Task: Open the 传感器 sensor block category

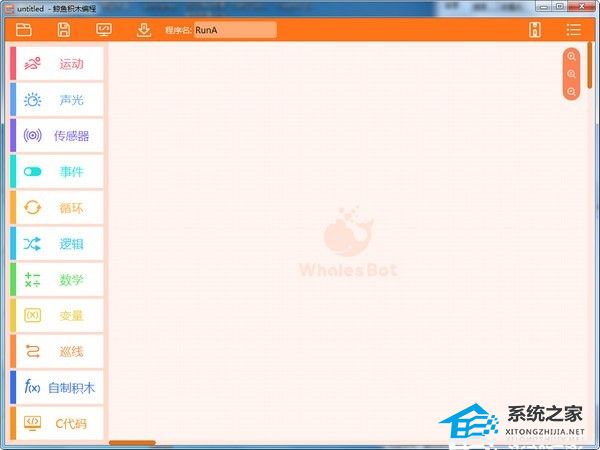Action: (x=57, y=135)
